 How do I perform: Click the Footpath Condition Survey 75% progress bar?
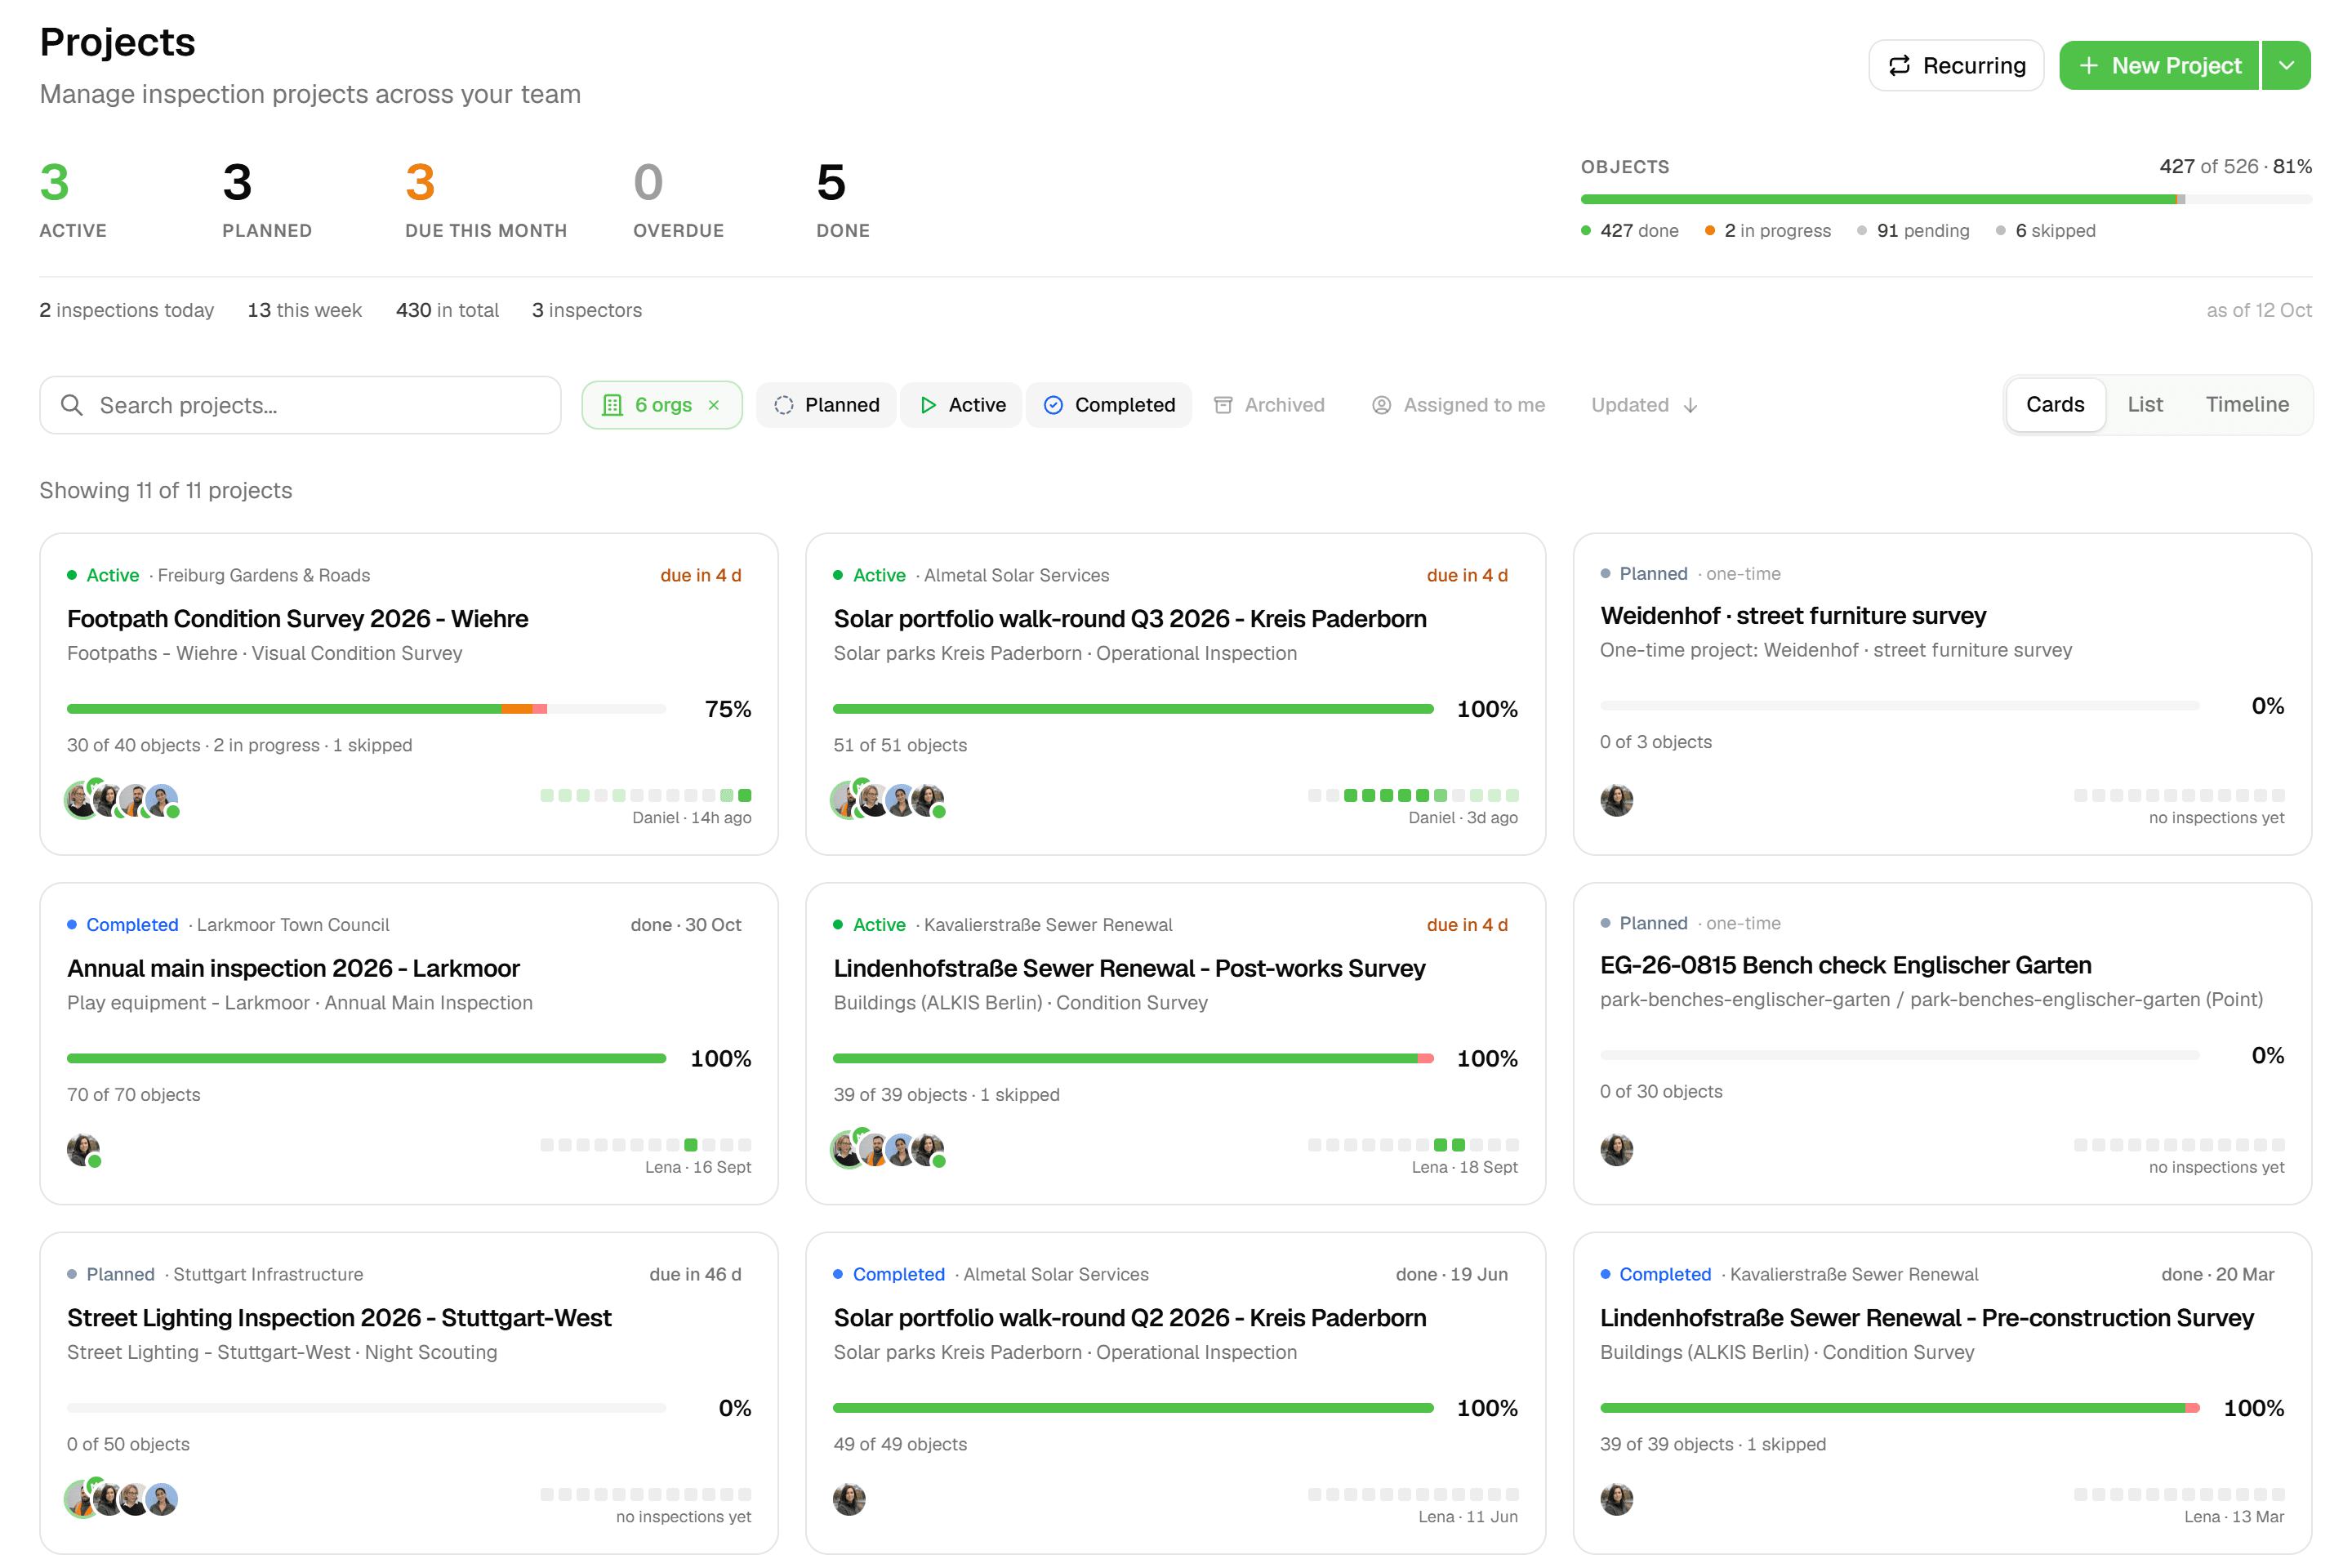coord(366,709)
